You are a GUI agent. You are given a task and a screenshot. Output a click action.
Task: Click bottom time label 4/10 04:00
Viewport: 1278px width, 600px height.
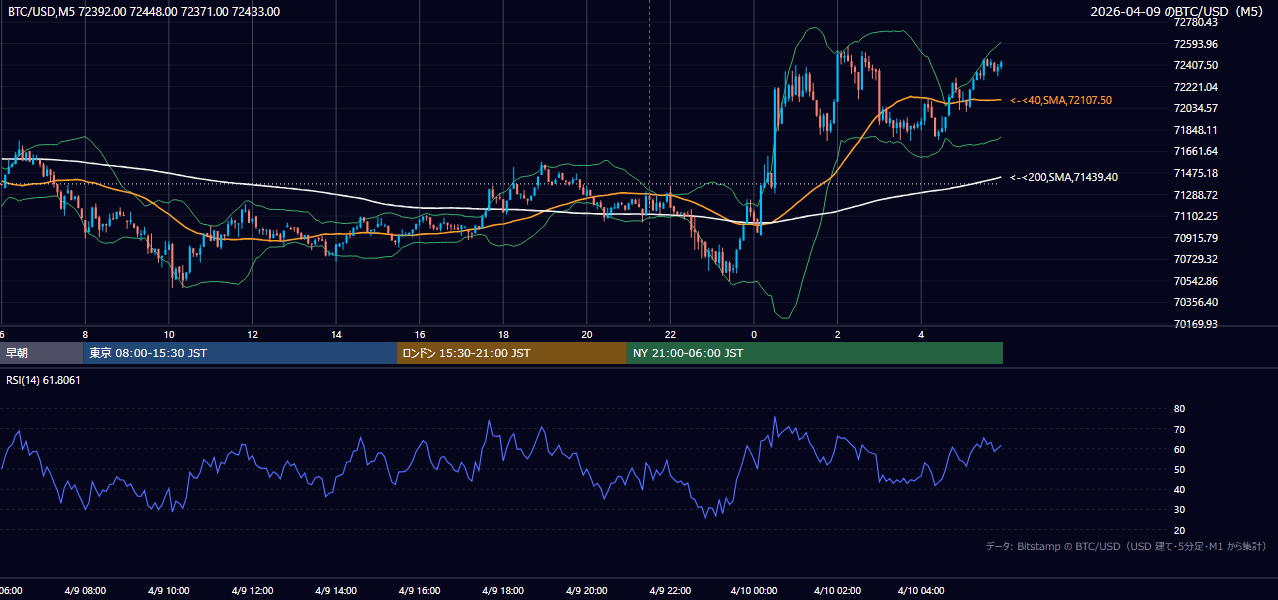click(922, 591)
